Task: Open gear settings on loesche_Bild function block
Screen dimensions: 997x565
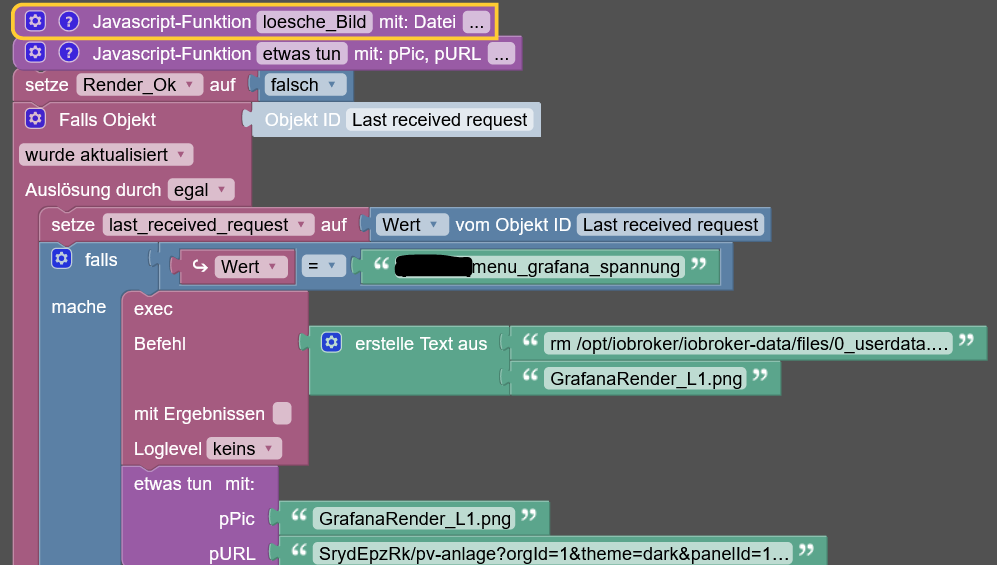Action: 35,21
